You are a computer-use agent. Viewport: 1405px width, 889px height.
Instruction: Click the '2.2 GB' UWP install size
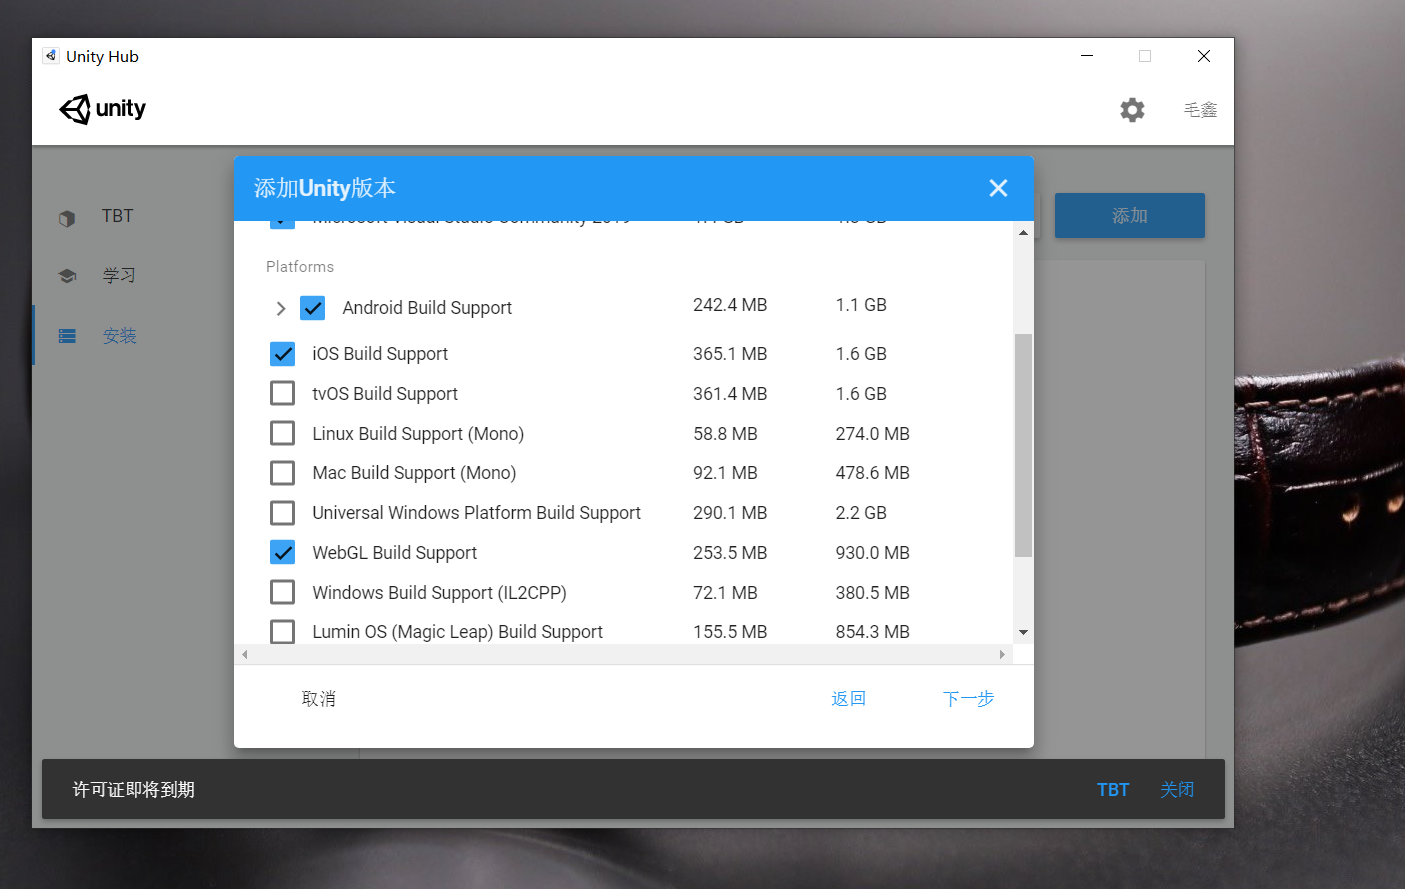(x=861, y=513)
